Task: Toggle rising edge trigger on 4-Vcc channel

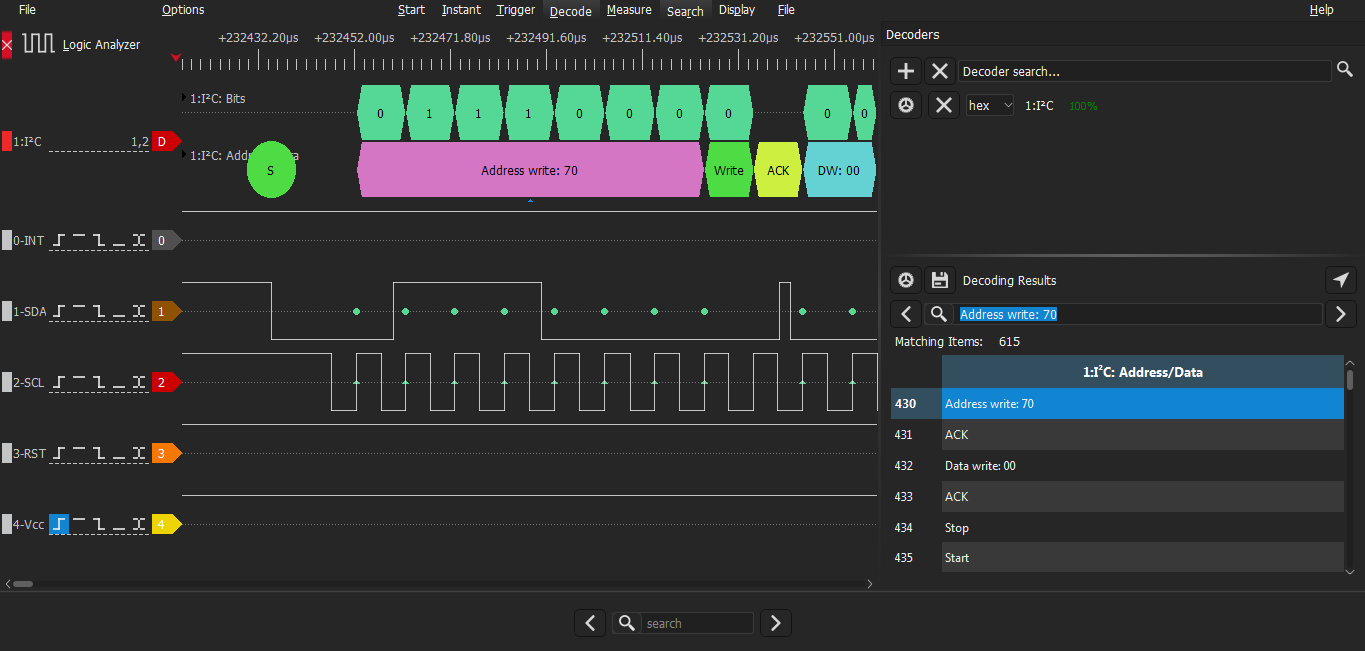Action: click(59, 524)
